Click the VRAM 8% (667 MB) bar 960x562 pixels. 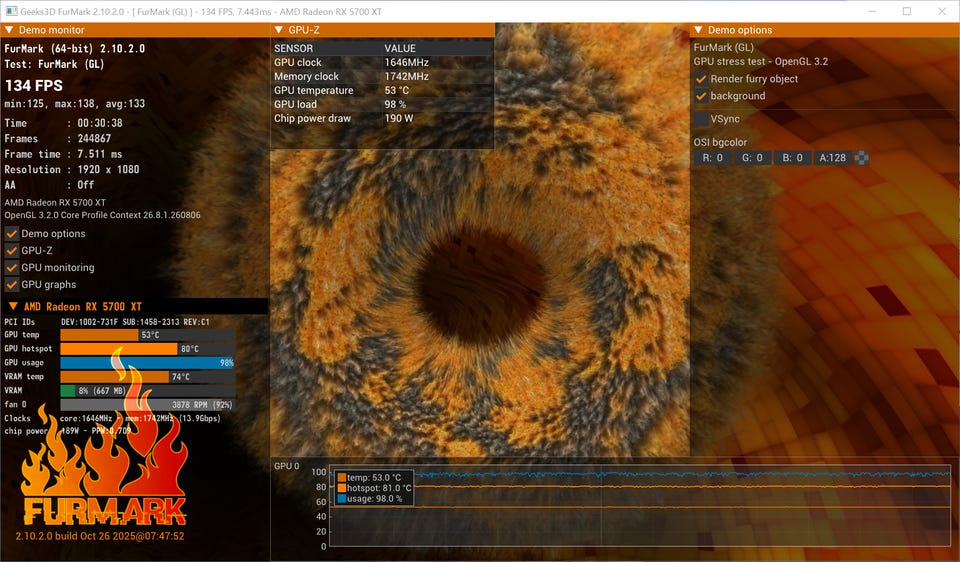click(x=148, y=391)
